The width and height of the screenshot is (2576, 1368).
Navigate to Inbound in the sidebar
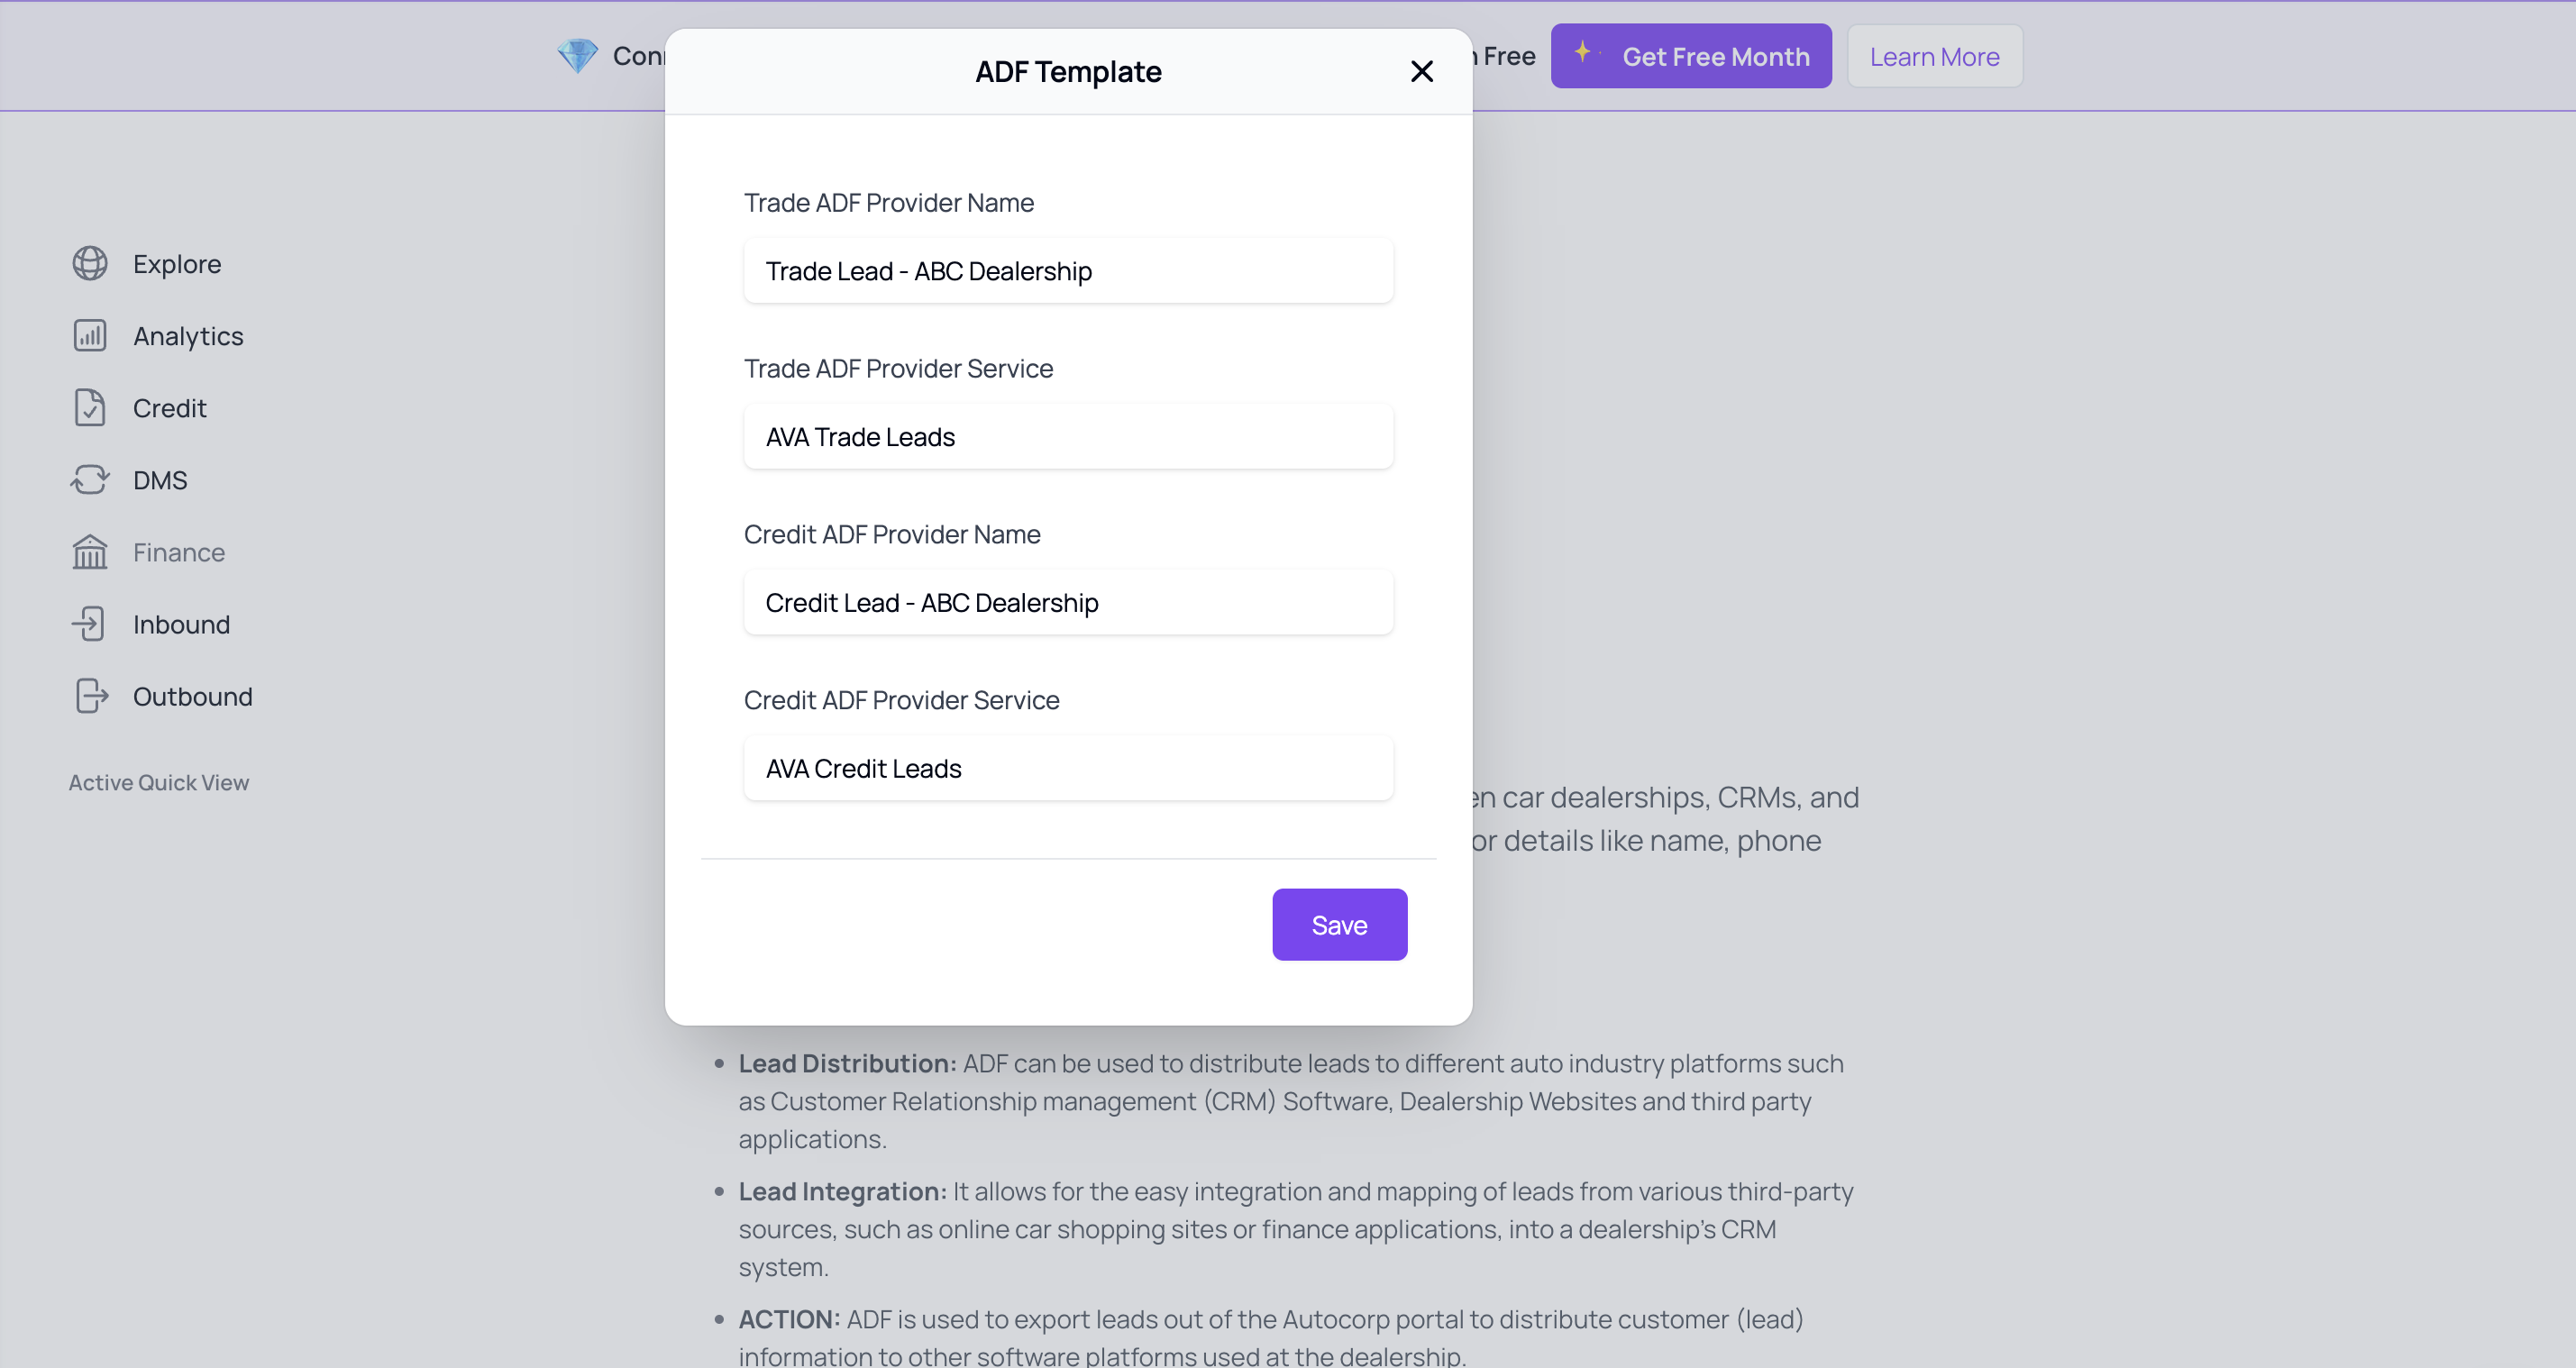point(181,624)
